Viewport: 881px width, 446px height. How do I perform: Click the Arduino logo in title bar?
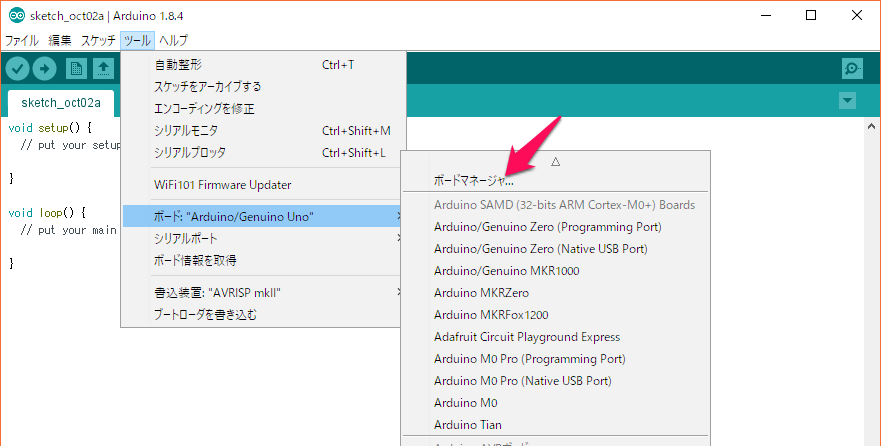click(16, 15)
